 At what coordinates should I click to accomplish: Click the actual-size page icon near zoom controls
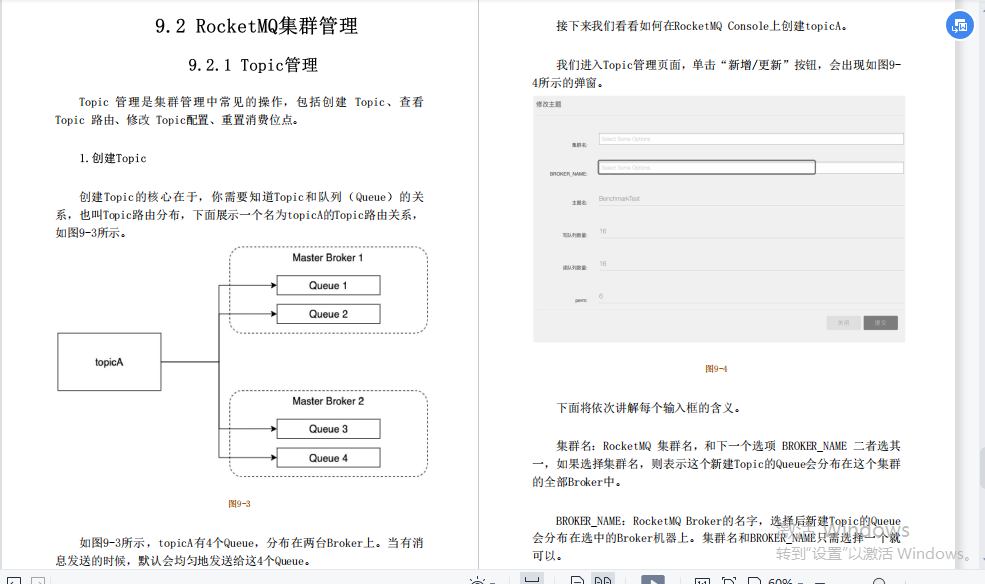(705, 578)
